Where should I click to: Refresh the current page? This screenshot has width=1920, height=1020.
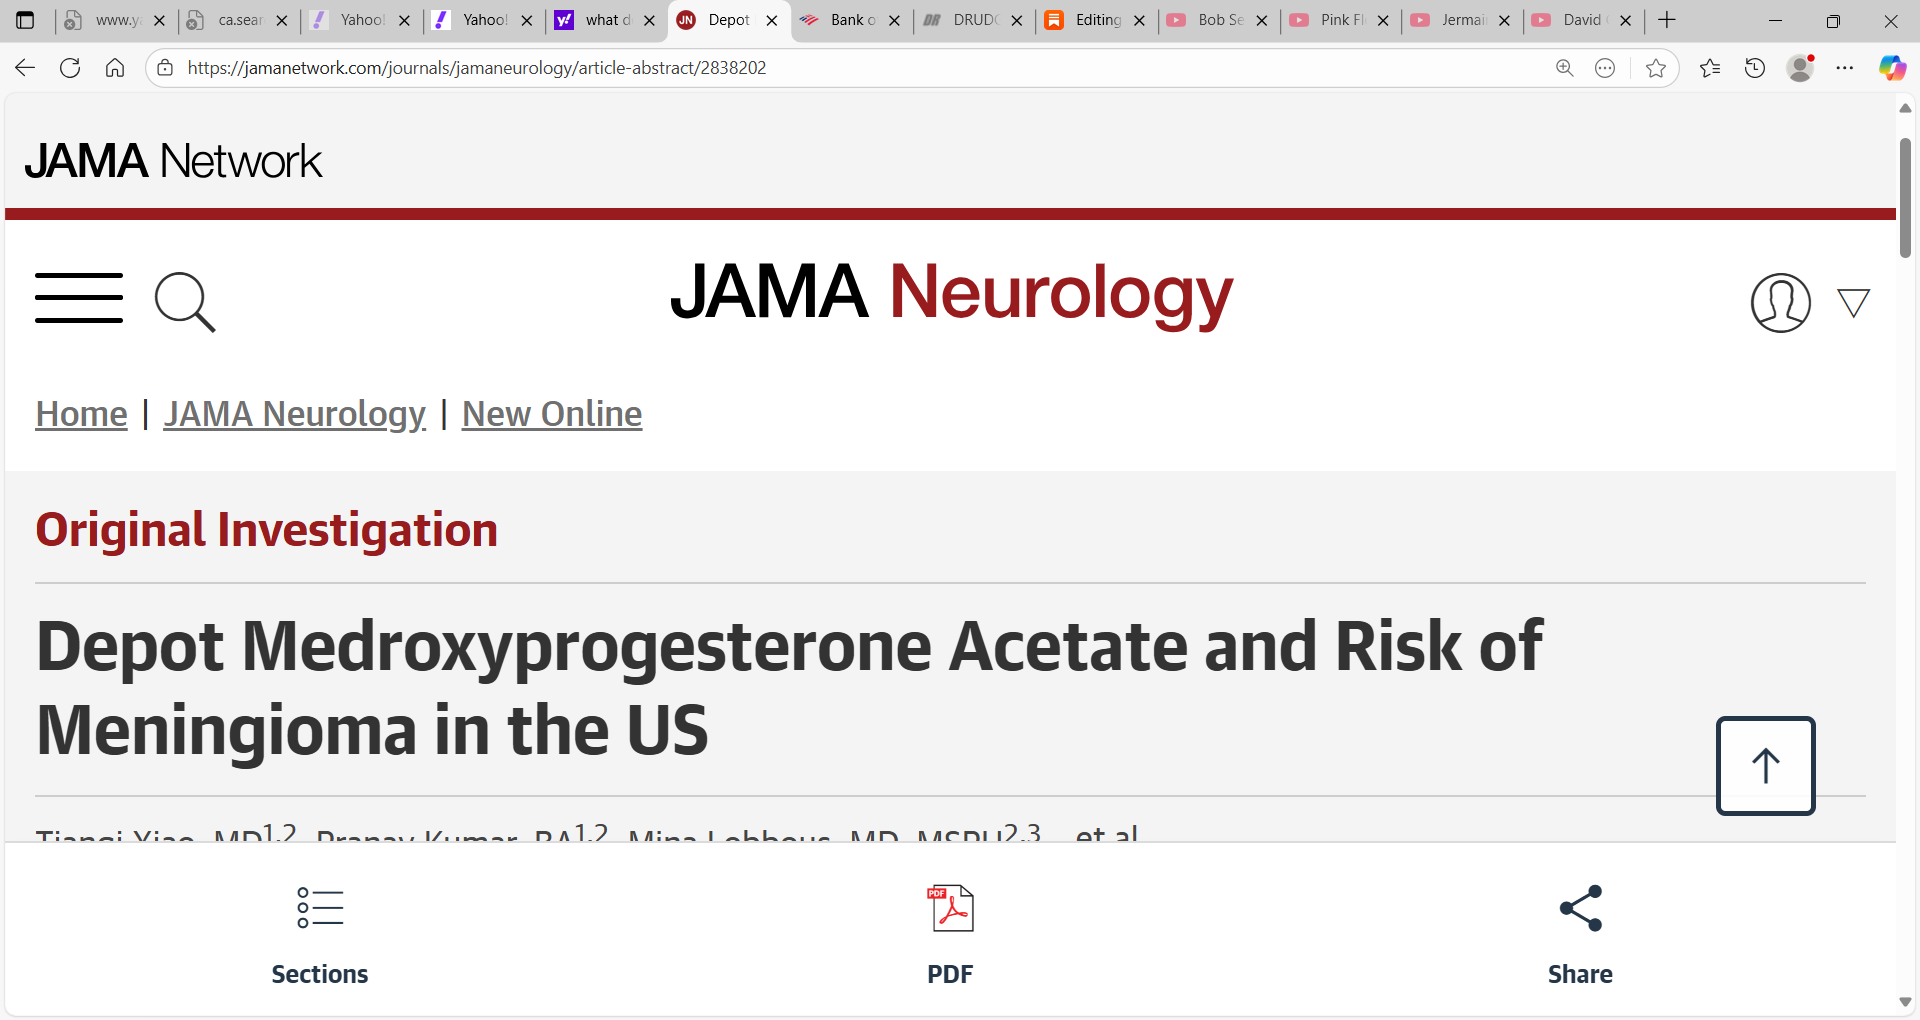70,68
